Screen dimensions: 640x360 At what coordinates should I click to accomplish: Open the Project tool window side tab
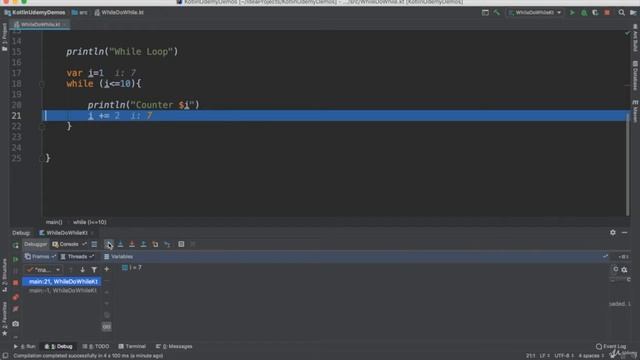pos(4,38)
